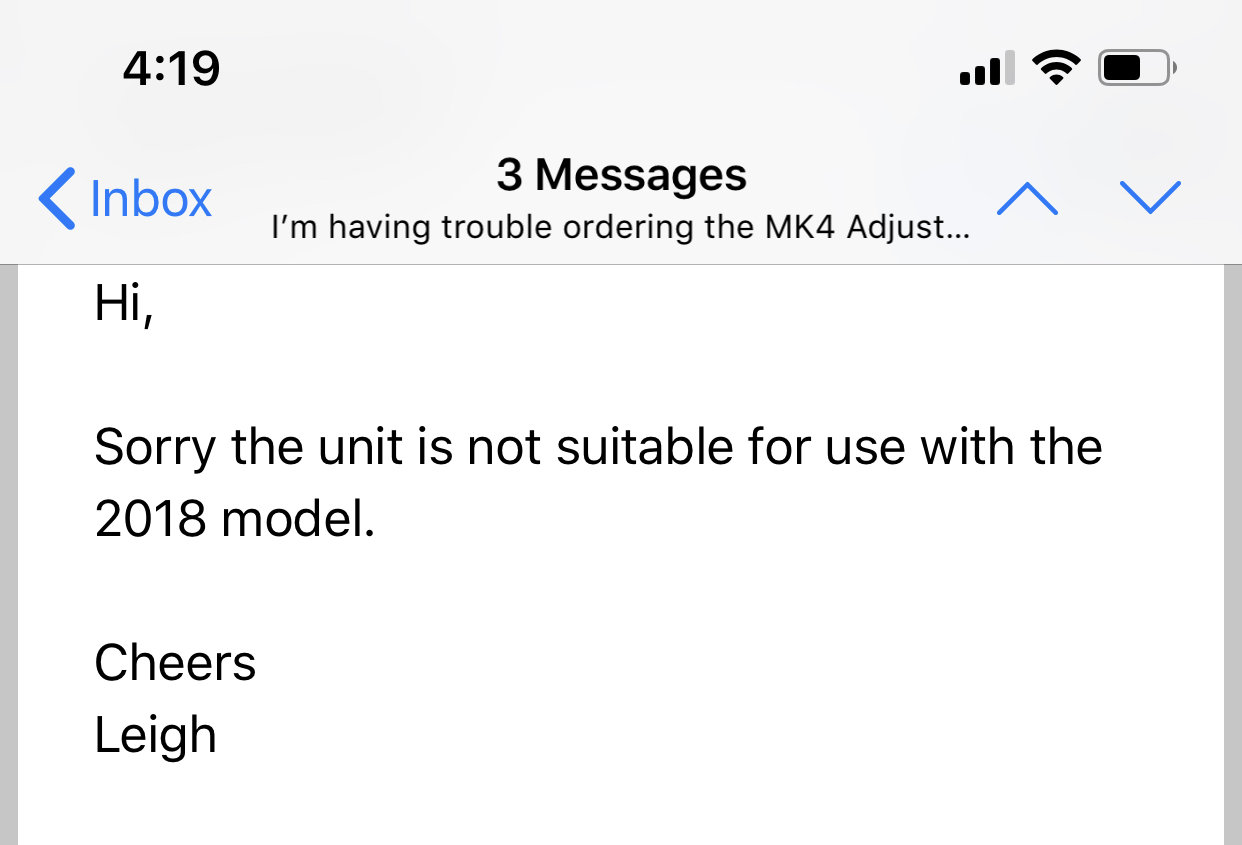Tap the "Hi," greeting line

point(123,303)
